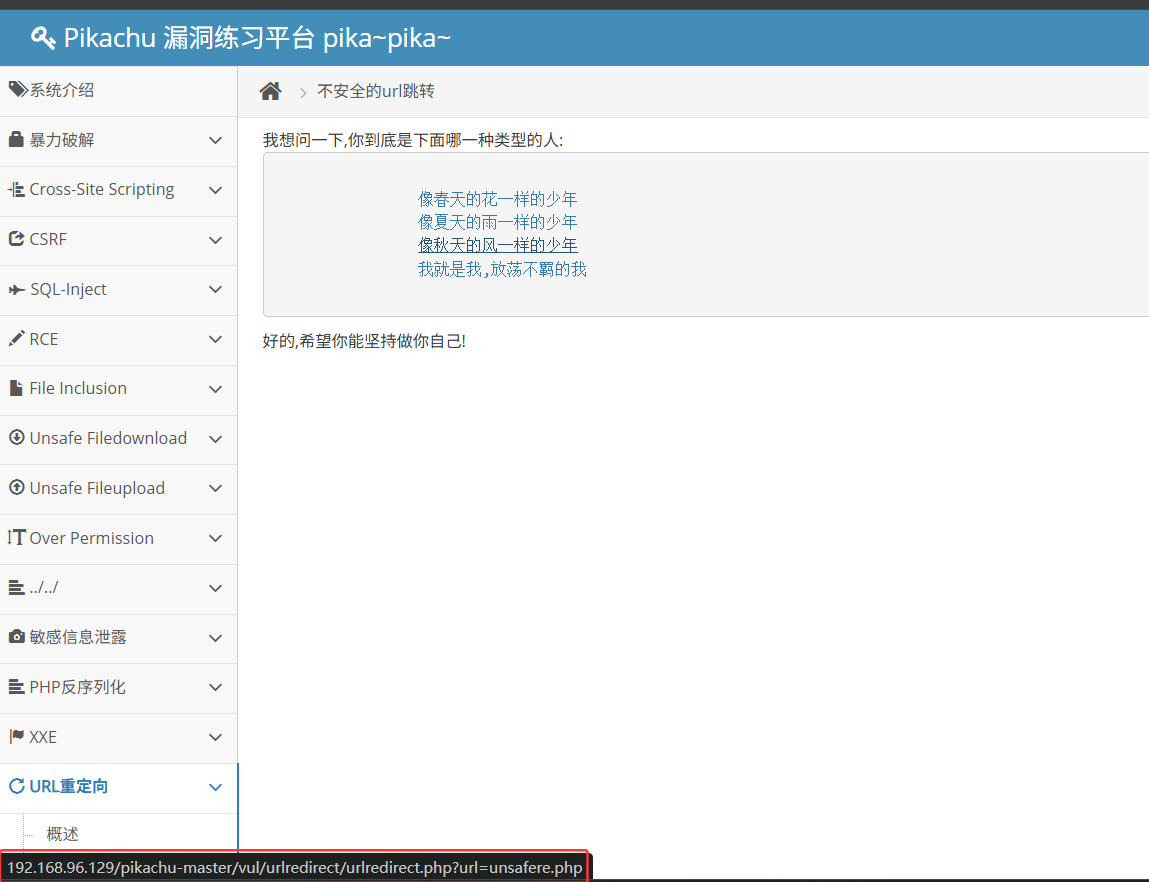The width and height of the screenshot is (1149, 882).
Task: Collapse the URL重定向 chevron
Action: point(215,787)
